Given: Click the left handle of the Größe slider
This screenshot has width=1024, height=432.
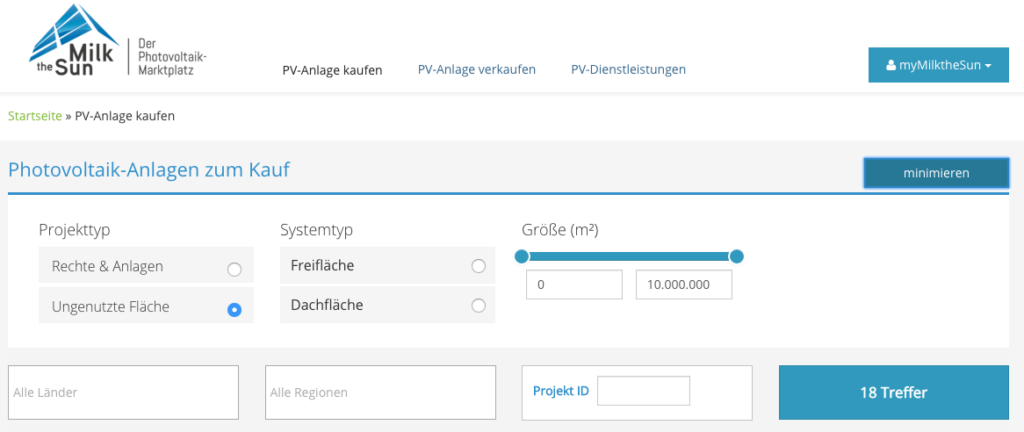Looking at the screenshot, I should 521,257.
